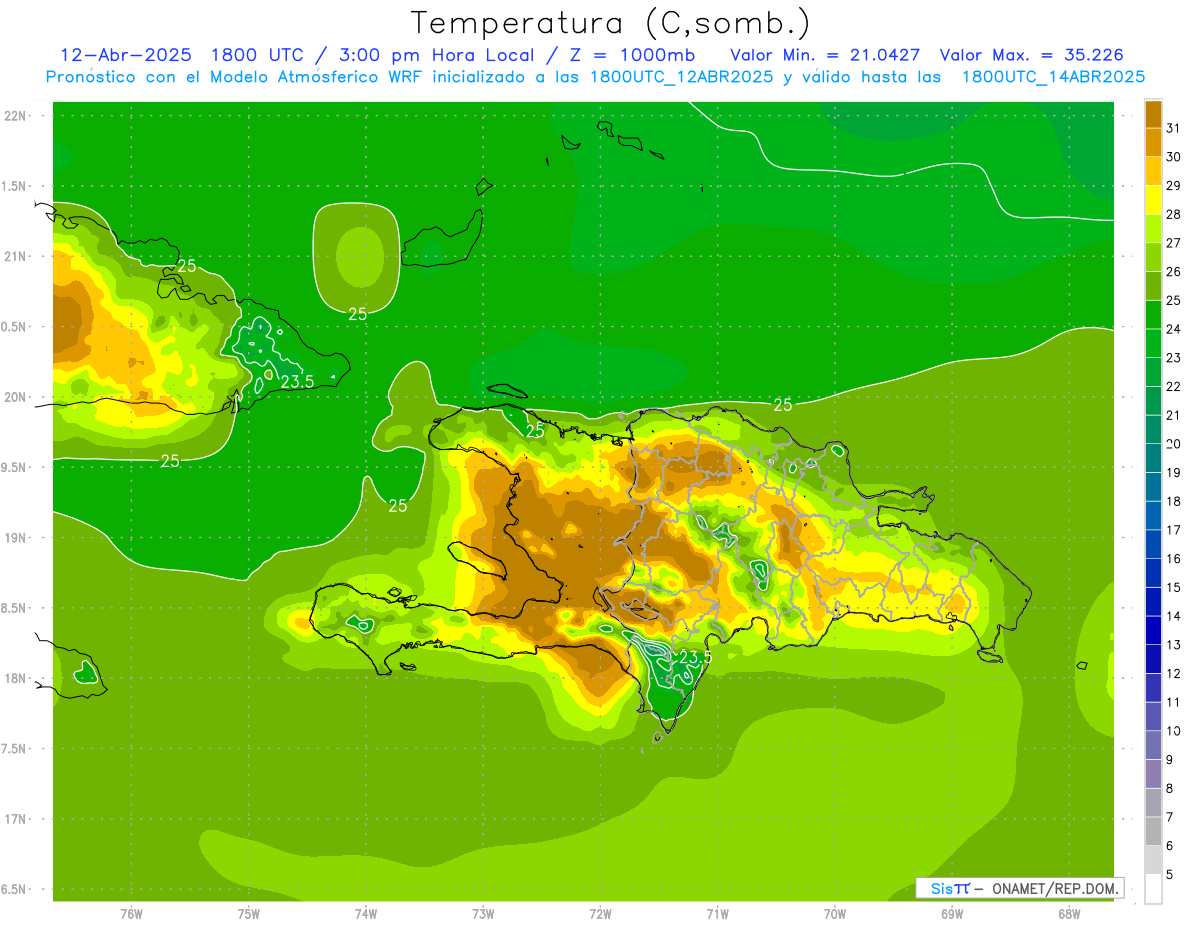The image size is (1200, 927).
Task: Click the "25" label below the oval contour
Action: point(357,313)
